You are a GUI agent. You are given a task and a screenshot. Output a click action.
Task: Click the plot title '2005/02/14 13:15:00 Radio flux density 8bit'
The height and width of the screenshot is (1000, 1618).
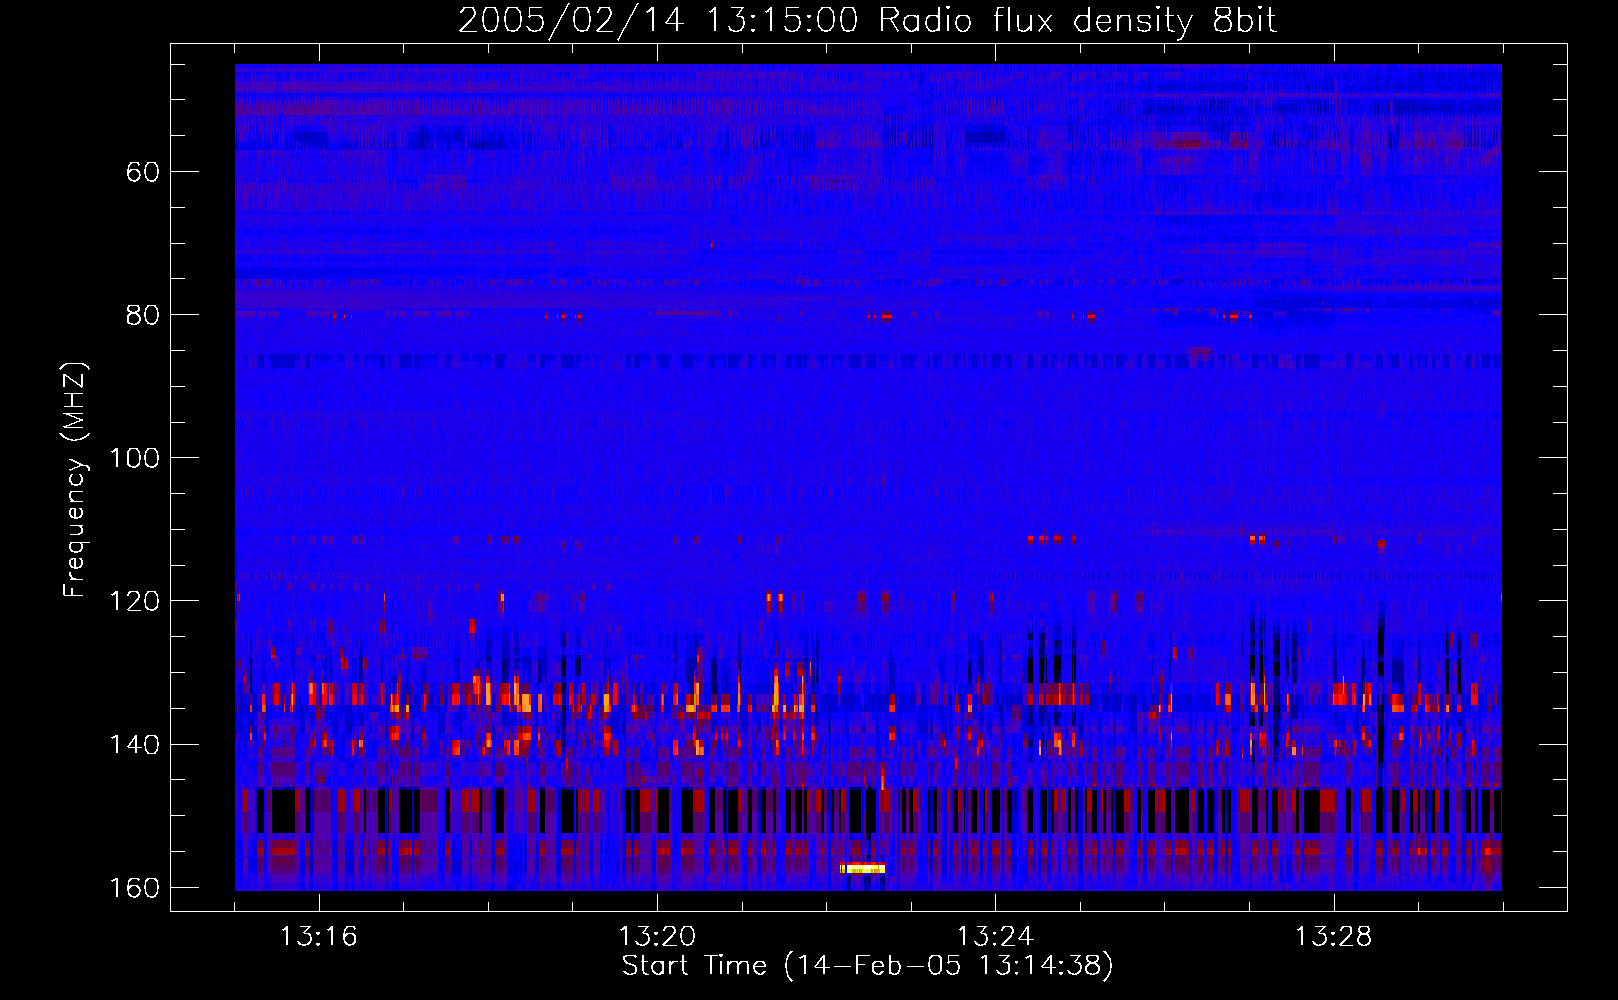pos(867,21)
